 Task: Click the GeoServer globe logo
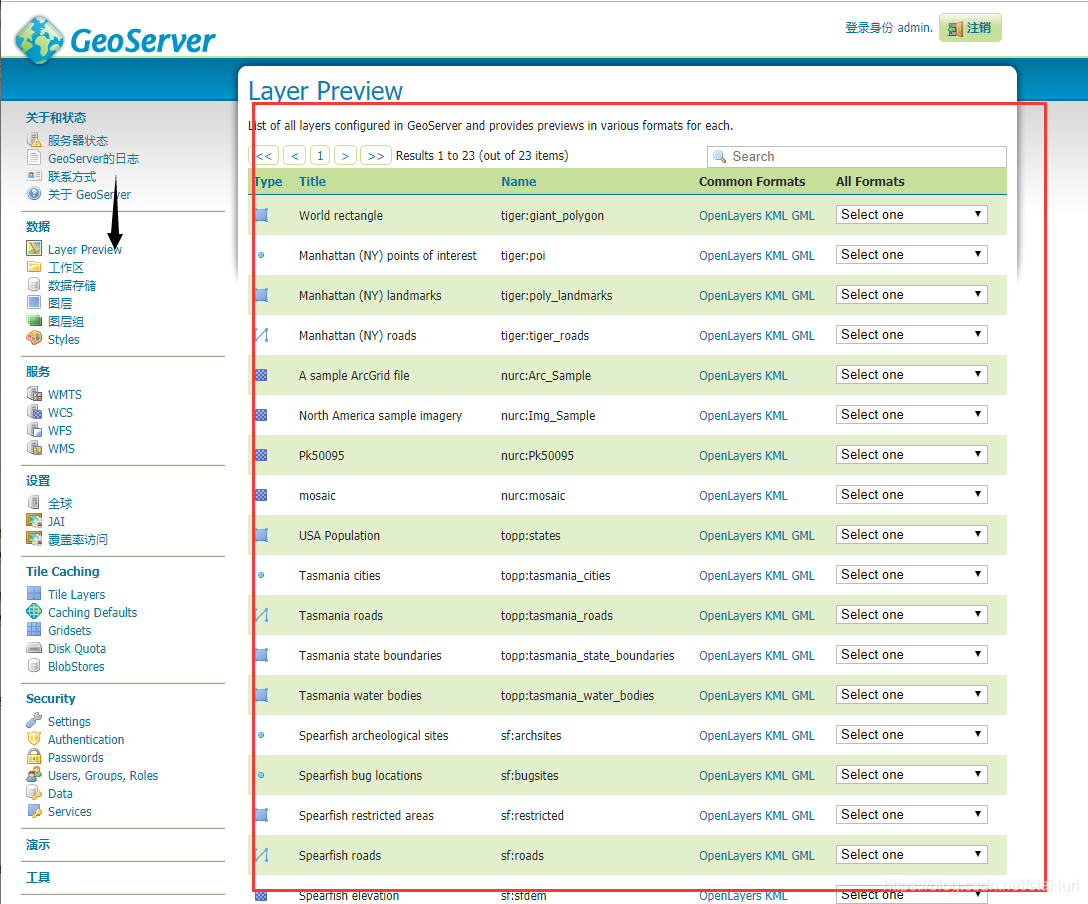40,40
